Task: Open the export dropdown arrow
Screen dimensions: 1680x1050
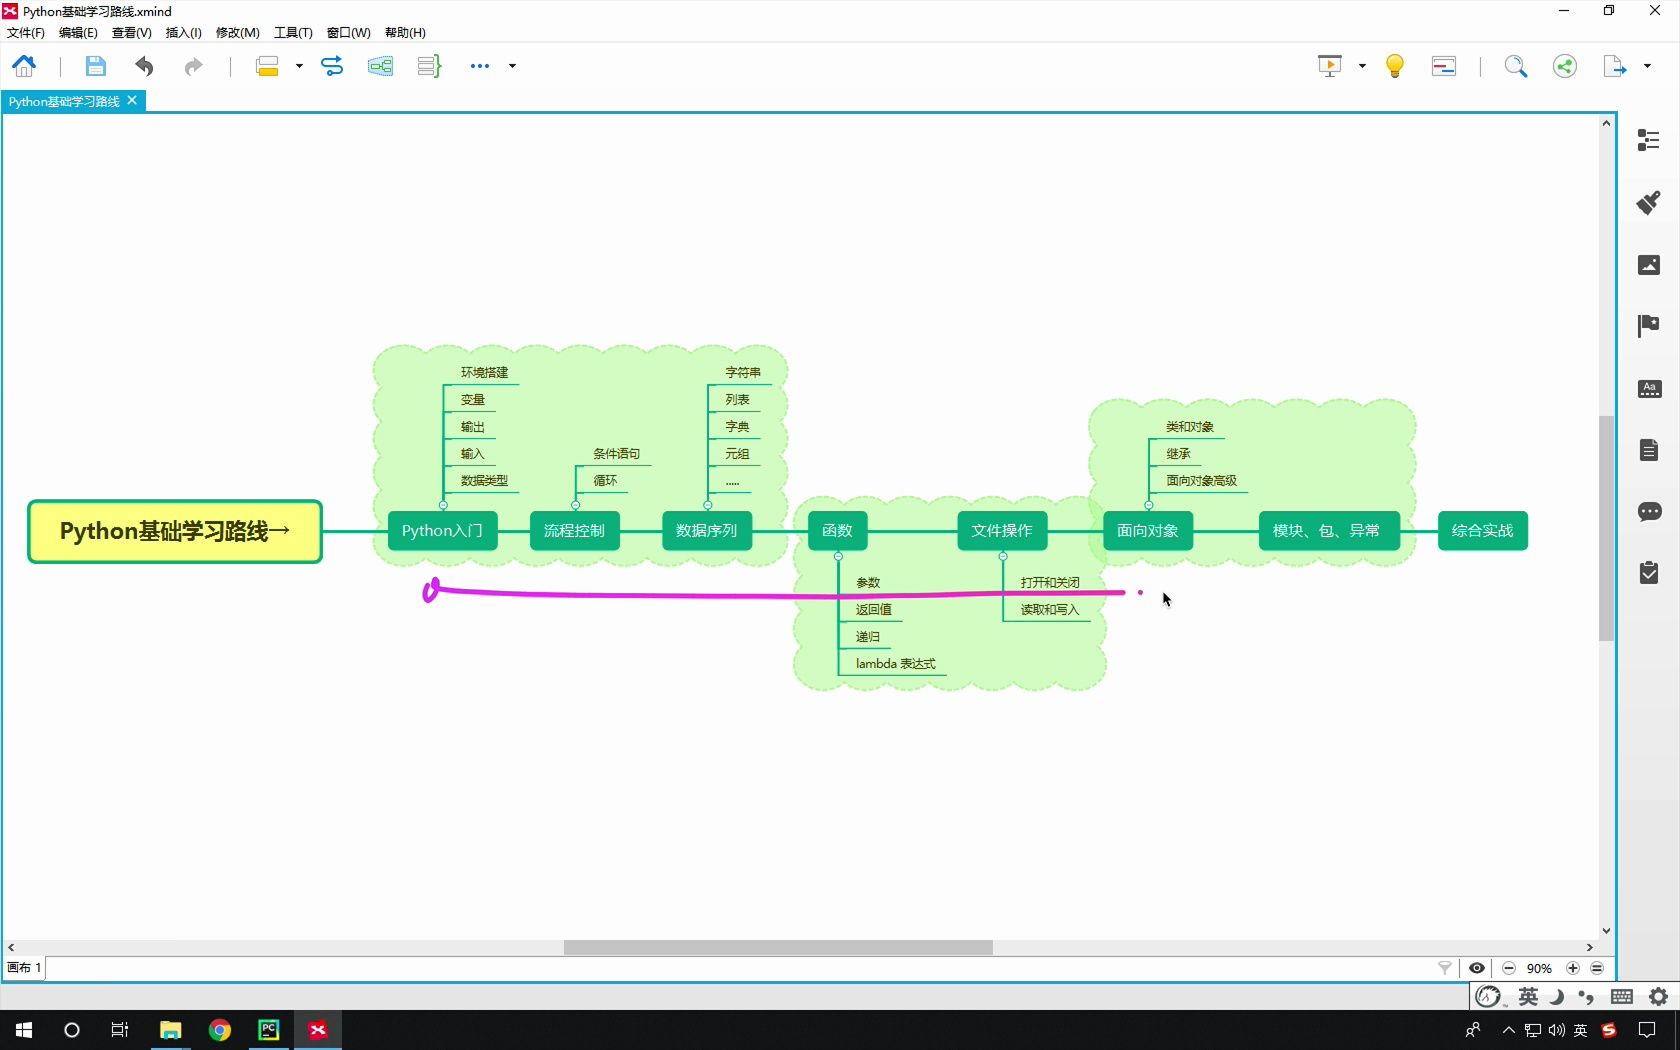Action: click(x=1647, y=66)
